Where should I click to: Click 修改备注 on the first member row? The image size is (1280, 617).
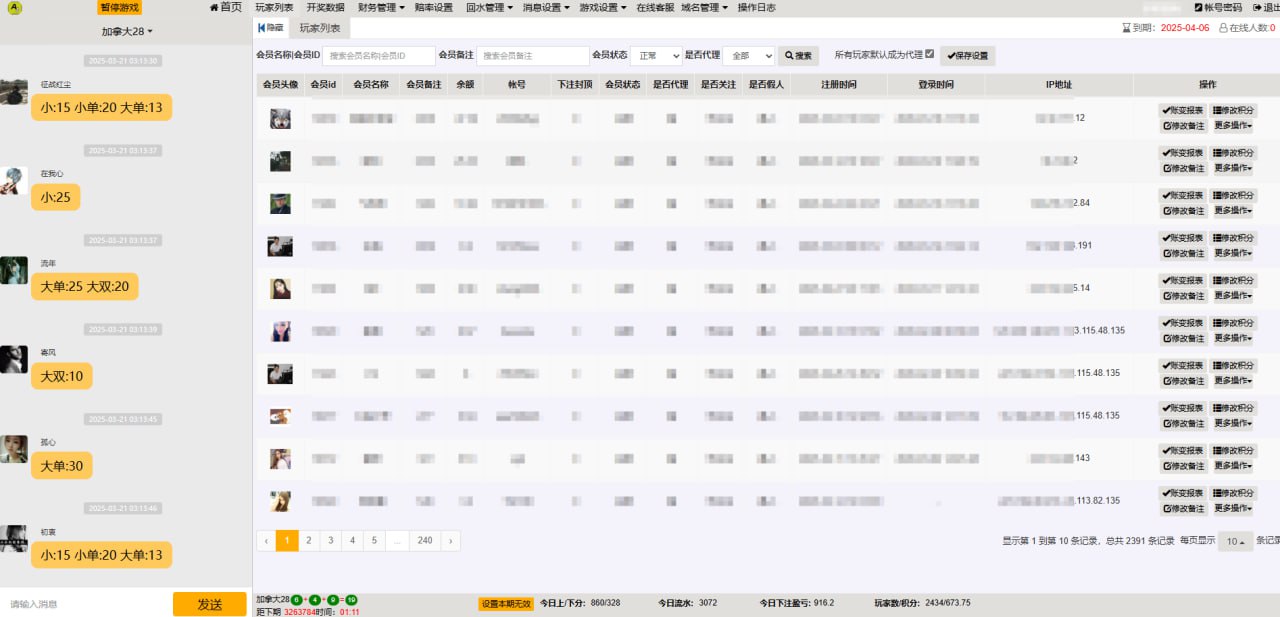pos(1182,126)
